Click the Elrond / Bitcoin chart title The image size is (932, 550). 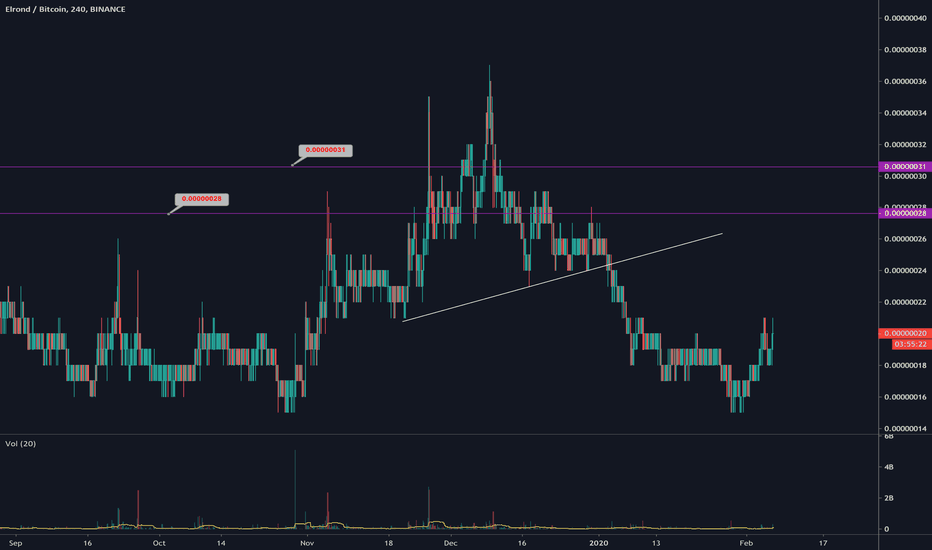pyautogui.click(x=65, y=9)
